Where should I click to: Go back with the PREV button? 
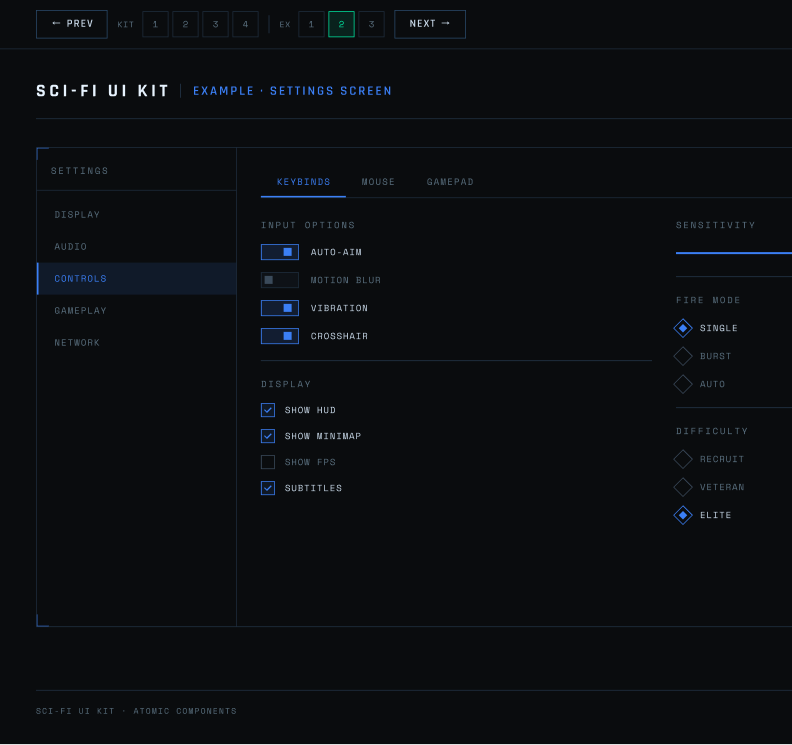pyautogui.click(x=72, y=24)
